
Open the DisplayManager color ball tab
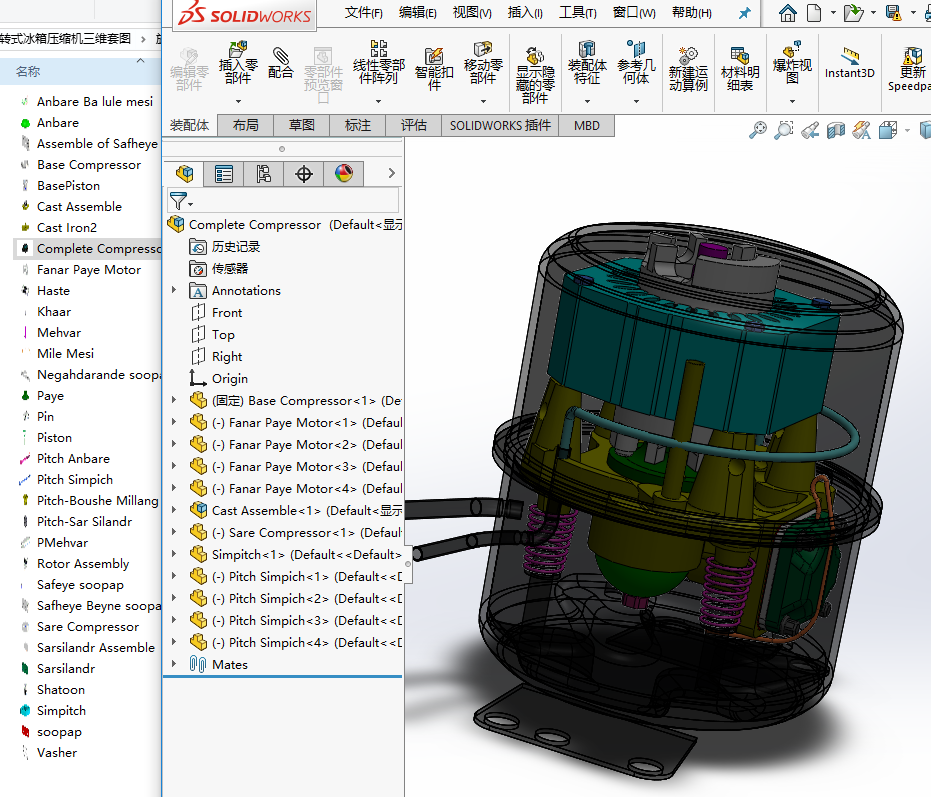click(x=343, y=174)
